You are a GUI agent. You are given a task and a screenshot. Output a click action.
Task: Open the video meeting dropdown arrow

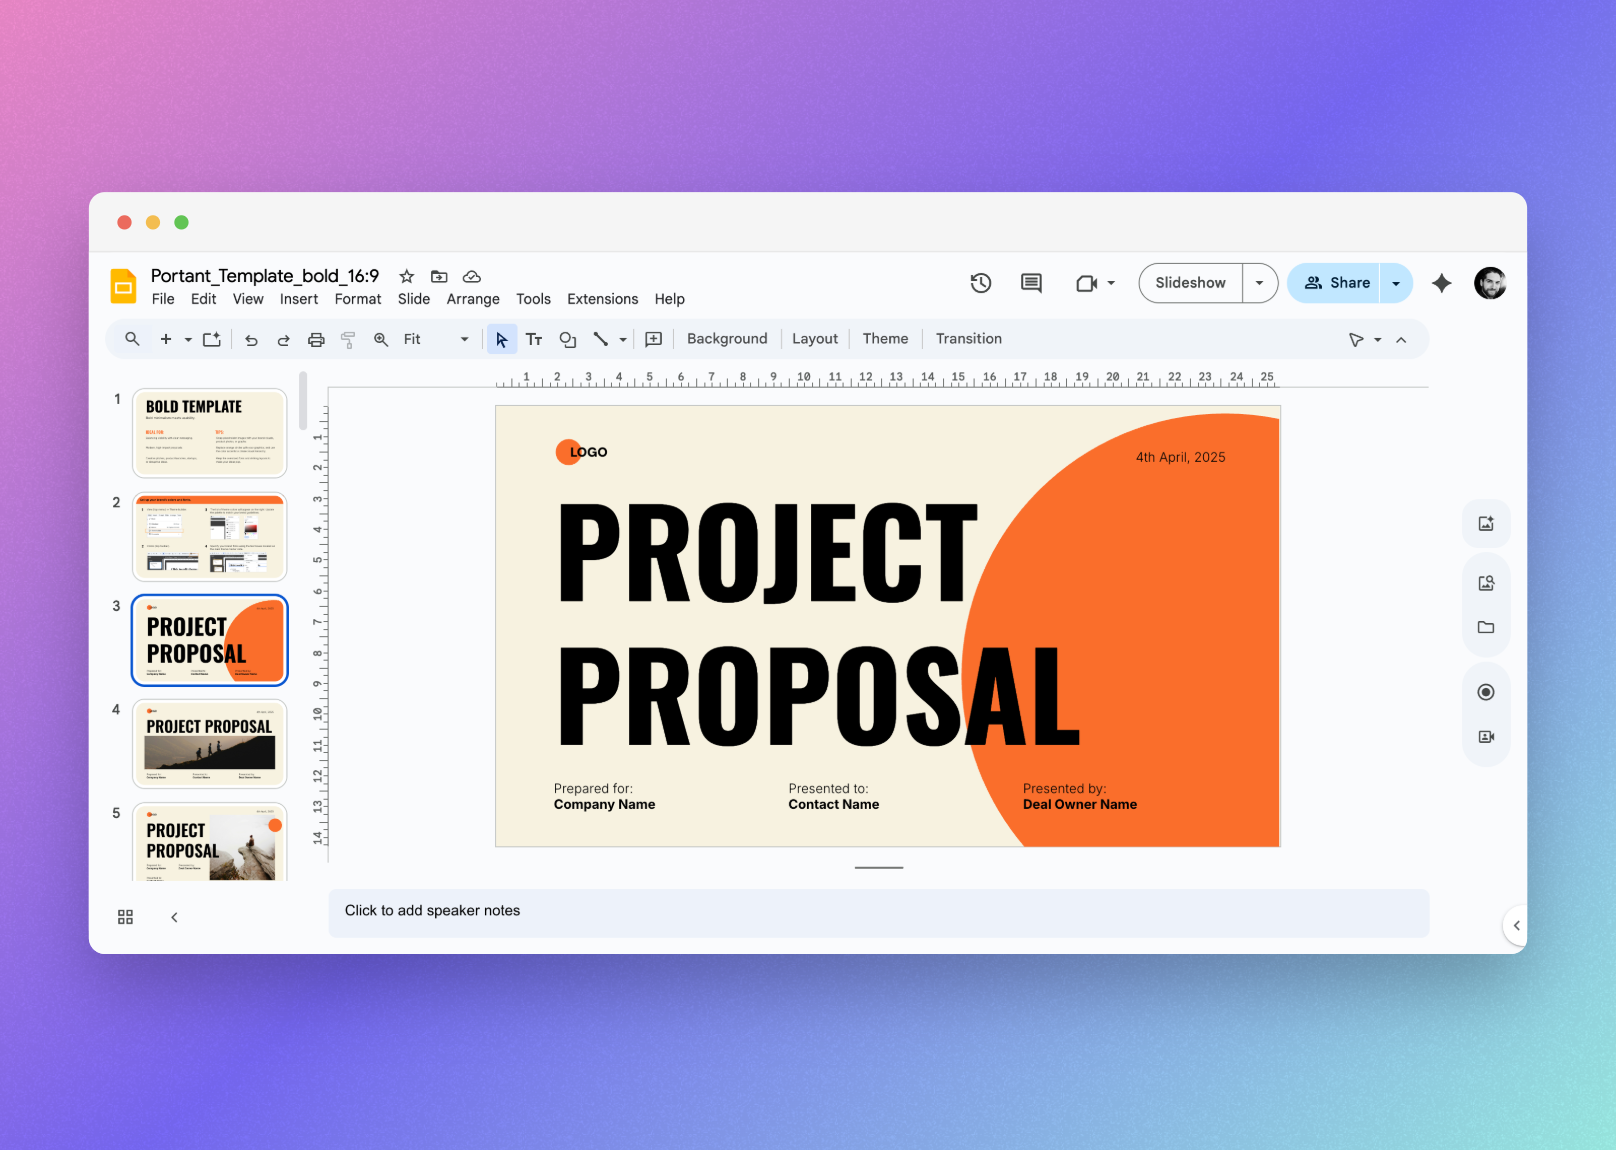(x=1111, y=283)
